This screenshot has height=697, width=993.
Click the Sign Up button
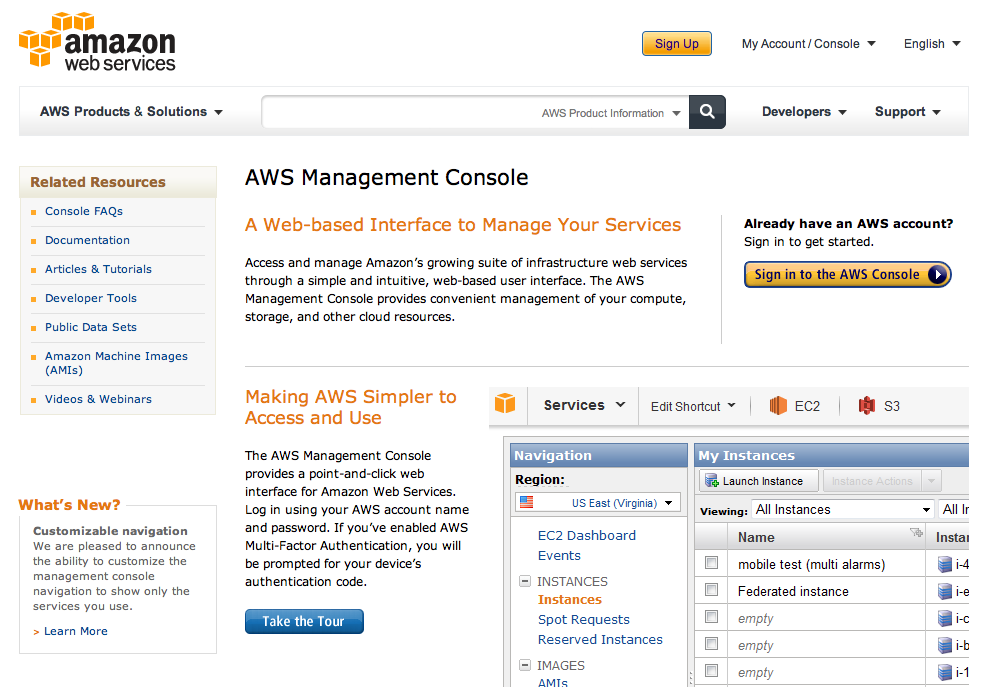pyautogui.click(x=676, y=44)
